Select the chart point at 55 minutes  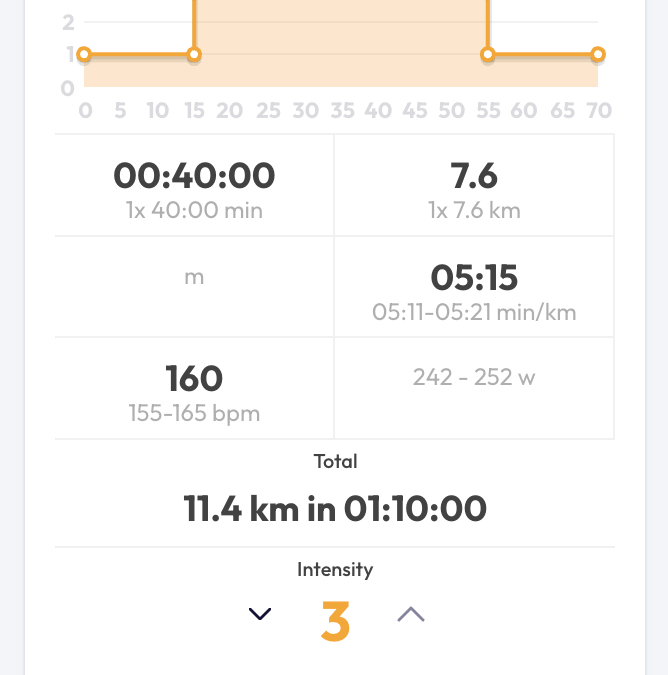[x=488, y=54]
